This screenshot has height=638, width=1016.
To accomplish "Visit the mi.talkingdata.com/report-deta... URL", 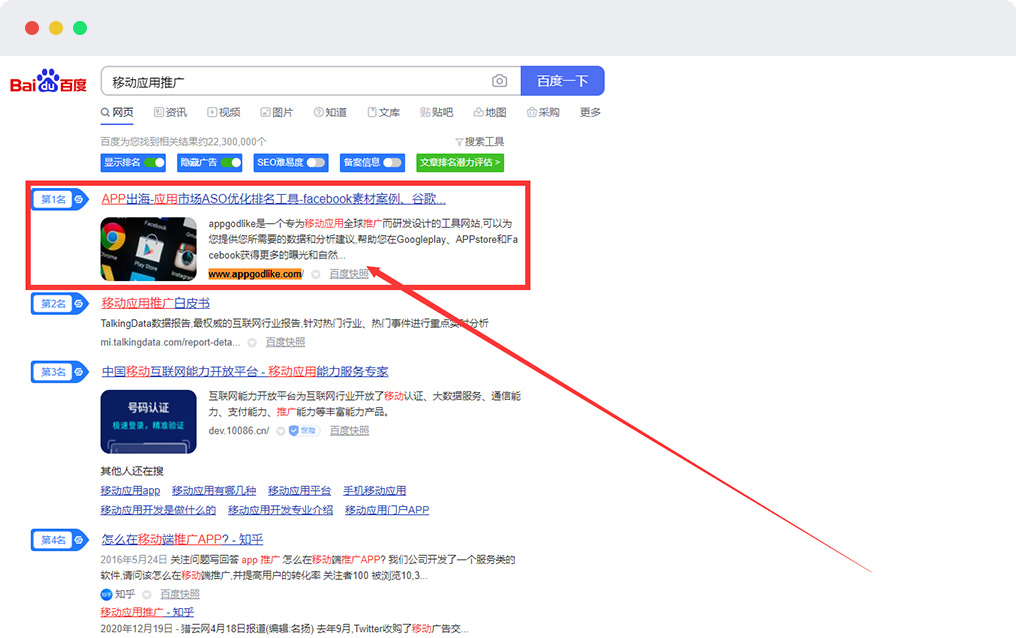I will coord(170,342).
